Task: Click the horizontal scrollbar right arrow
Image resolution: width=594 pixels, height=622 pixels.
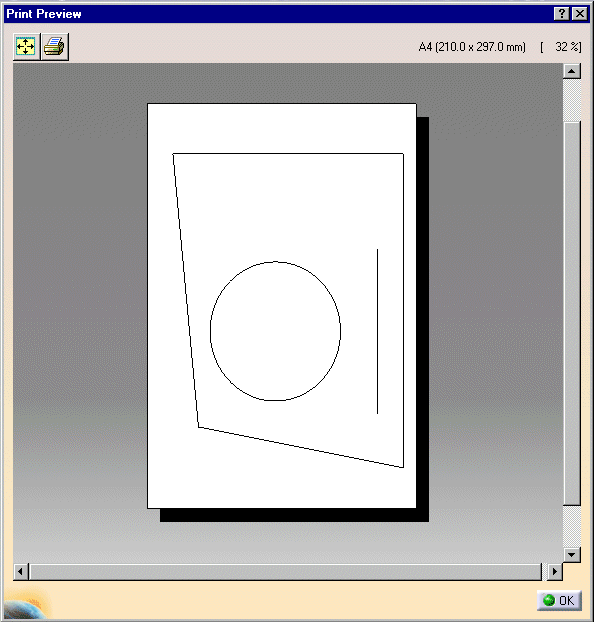Action: tap(554, 572)
